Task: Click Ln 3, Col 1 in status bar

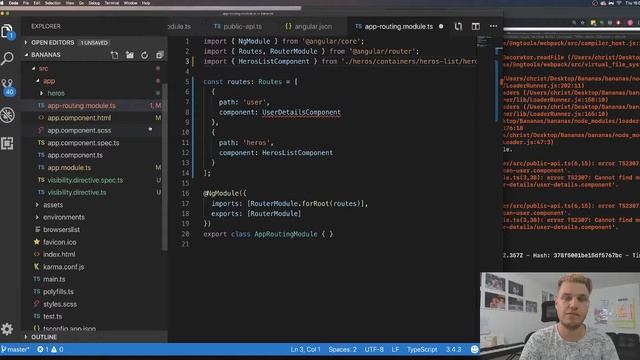Action: [x=305, y=349]
